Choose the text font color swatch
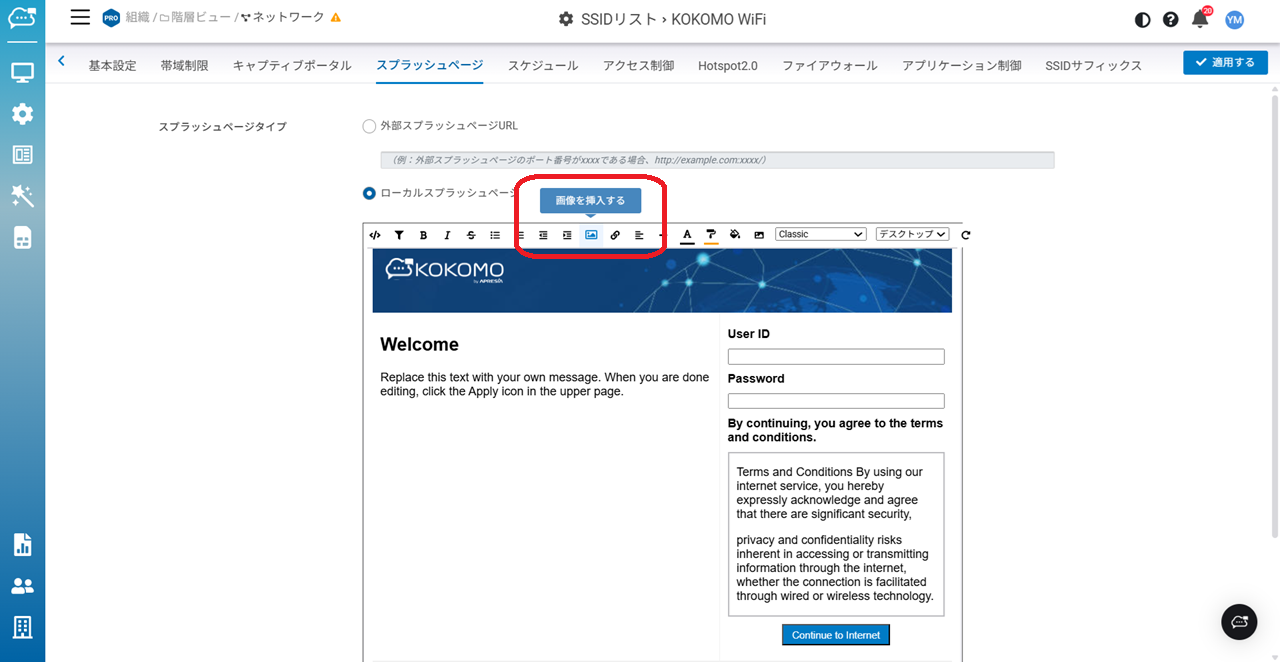The height and width of the screenshot is (662, 1280). [x=687, y=235]
